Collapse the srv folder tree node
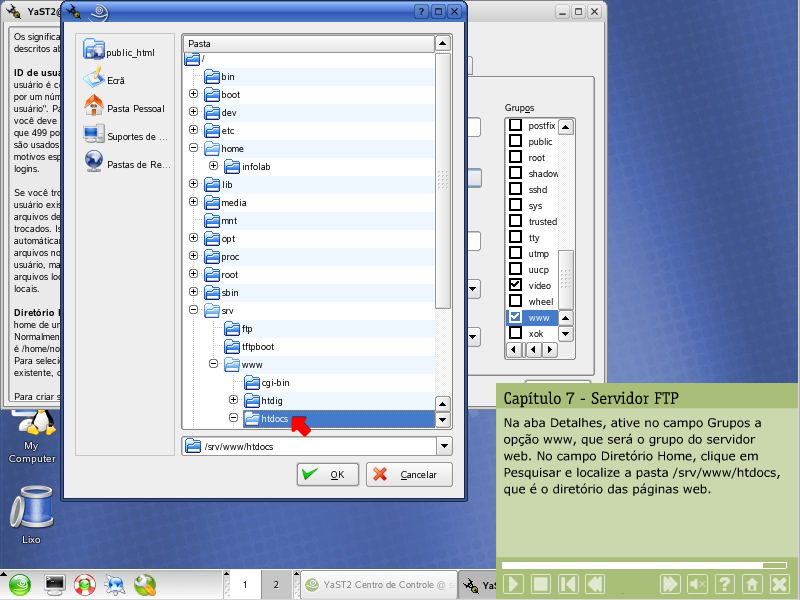 tap(194, 311)
